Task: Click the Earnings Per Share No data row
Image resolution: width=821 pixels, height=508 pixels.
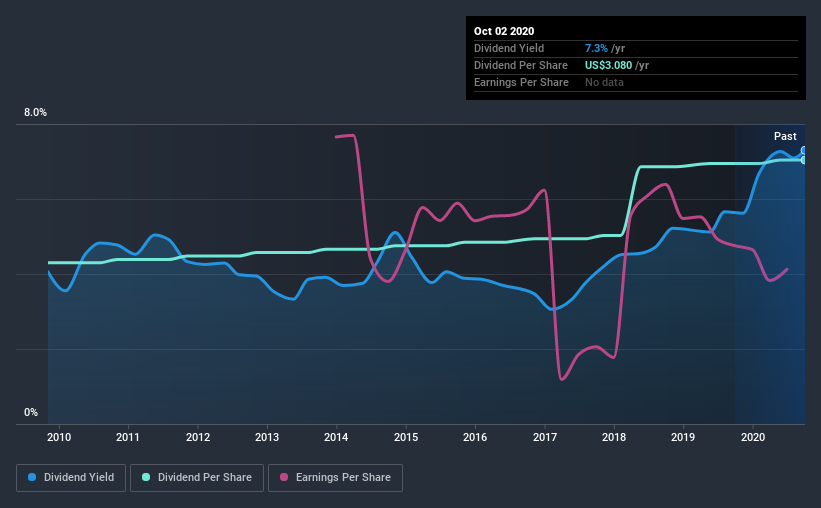Action: pos(636,82)
